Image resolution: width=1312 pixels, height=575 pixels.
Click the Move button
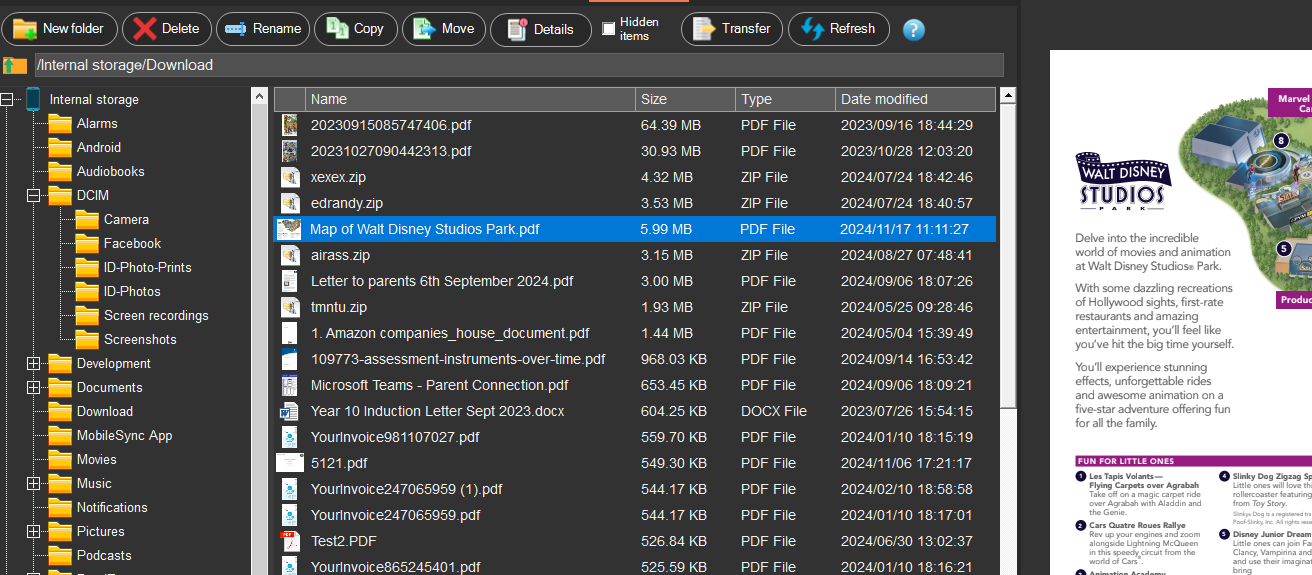point(444,29)
